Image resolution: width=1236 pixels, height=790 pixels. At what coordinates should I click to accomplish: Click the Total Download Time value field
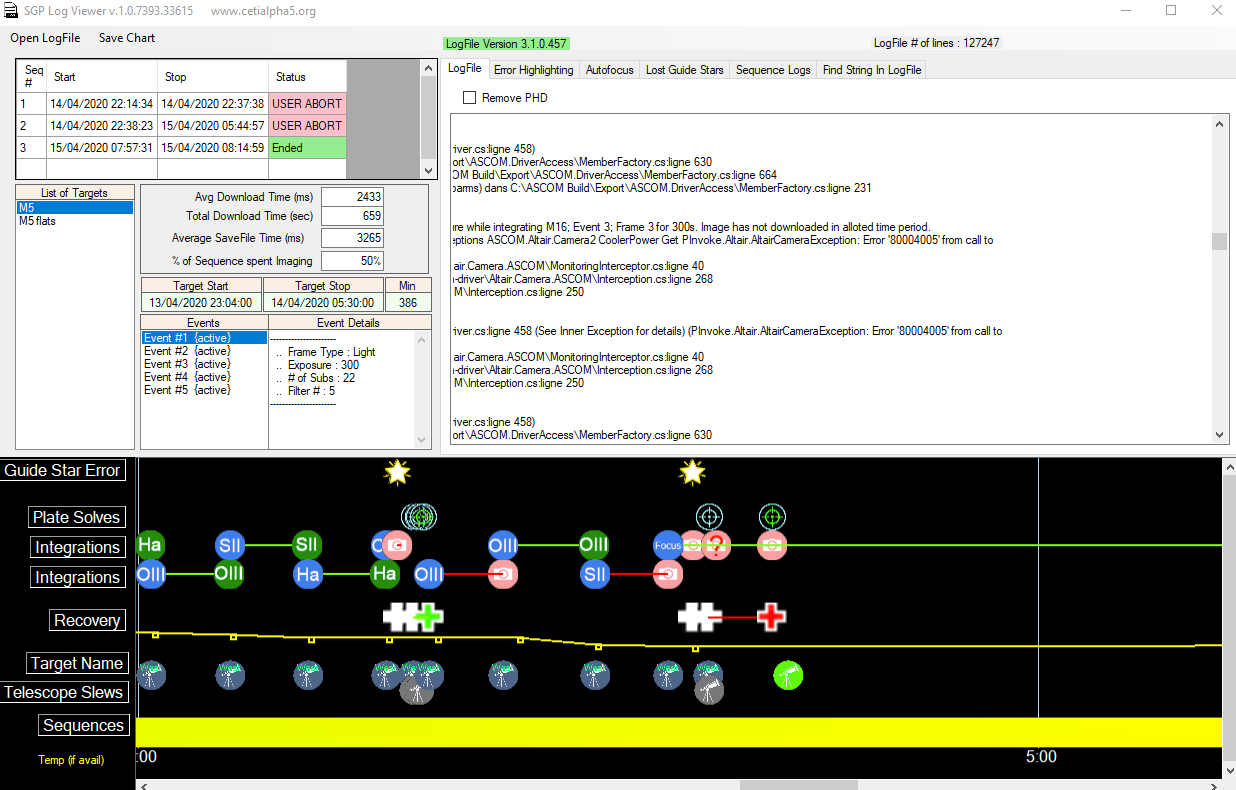352,216
